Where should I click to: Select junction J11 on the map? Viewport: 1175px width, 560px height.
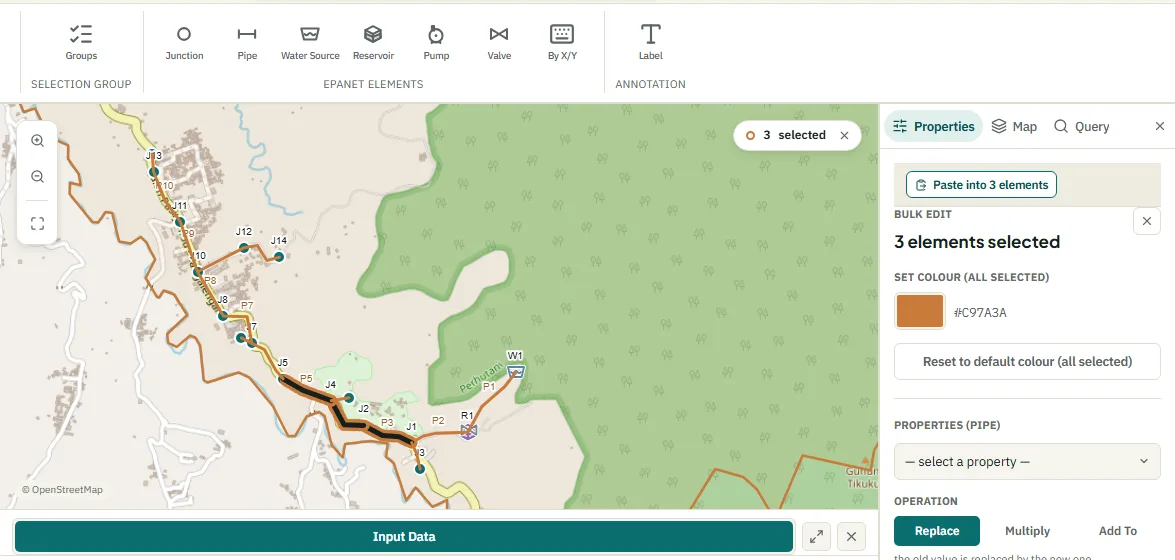tap(180, 222)
